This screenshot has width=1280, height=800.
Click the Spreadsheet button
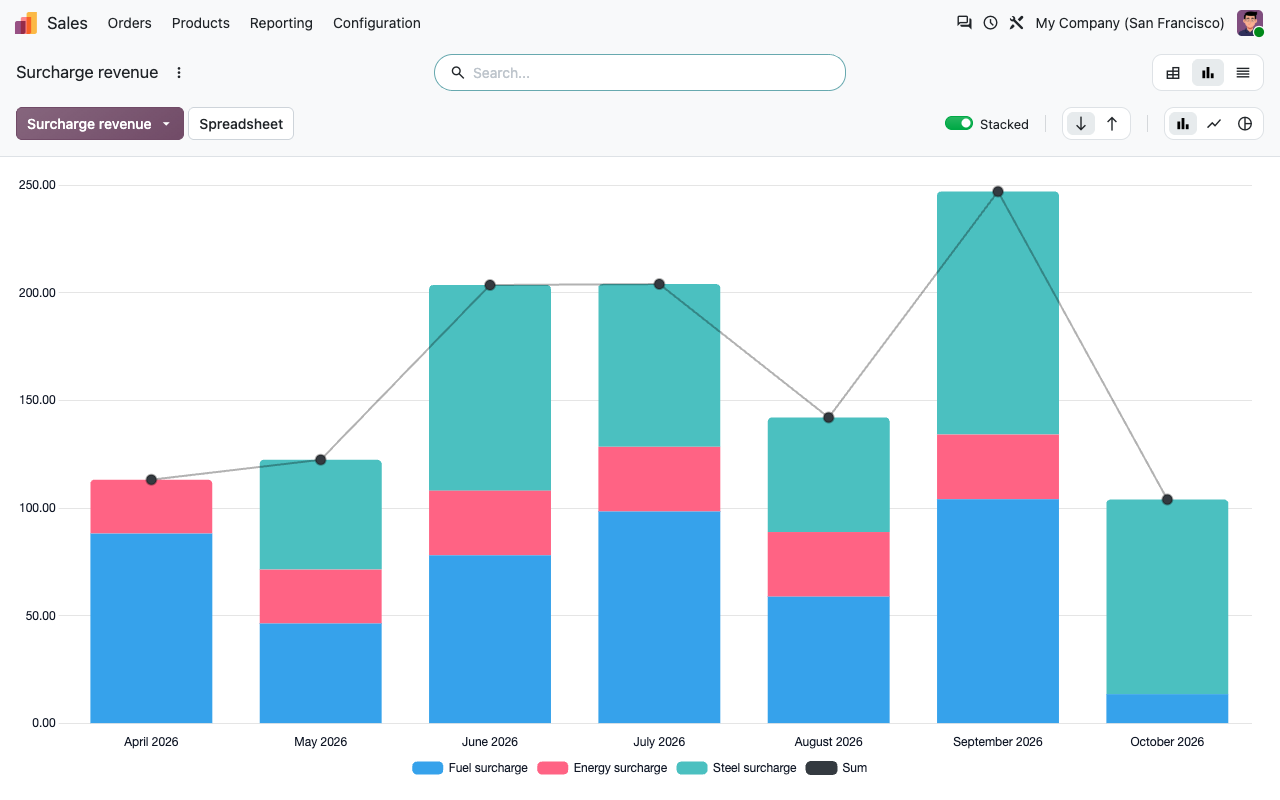point(241,124)
